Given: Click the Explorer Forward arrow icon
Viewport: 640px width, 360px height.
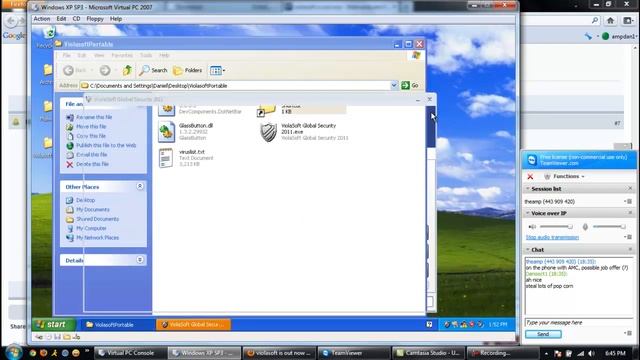Looking at the screenshot, I should [x=105, y=70].
